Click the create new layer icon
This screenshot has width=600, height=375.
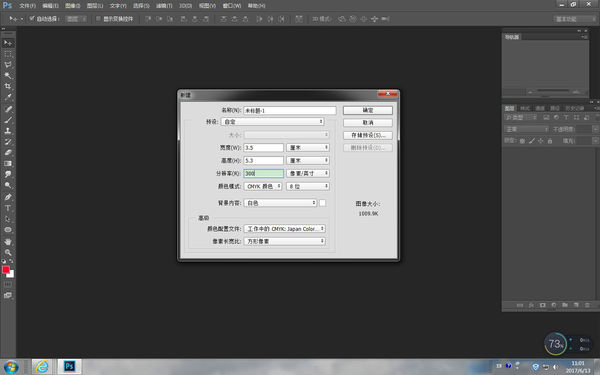coord(576,305)
